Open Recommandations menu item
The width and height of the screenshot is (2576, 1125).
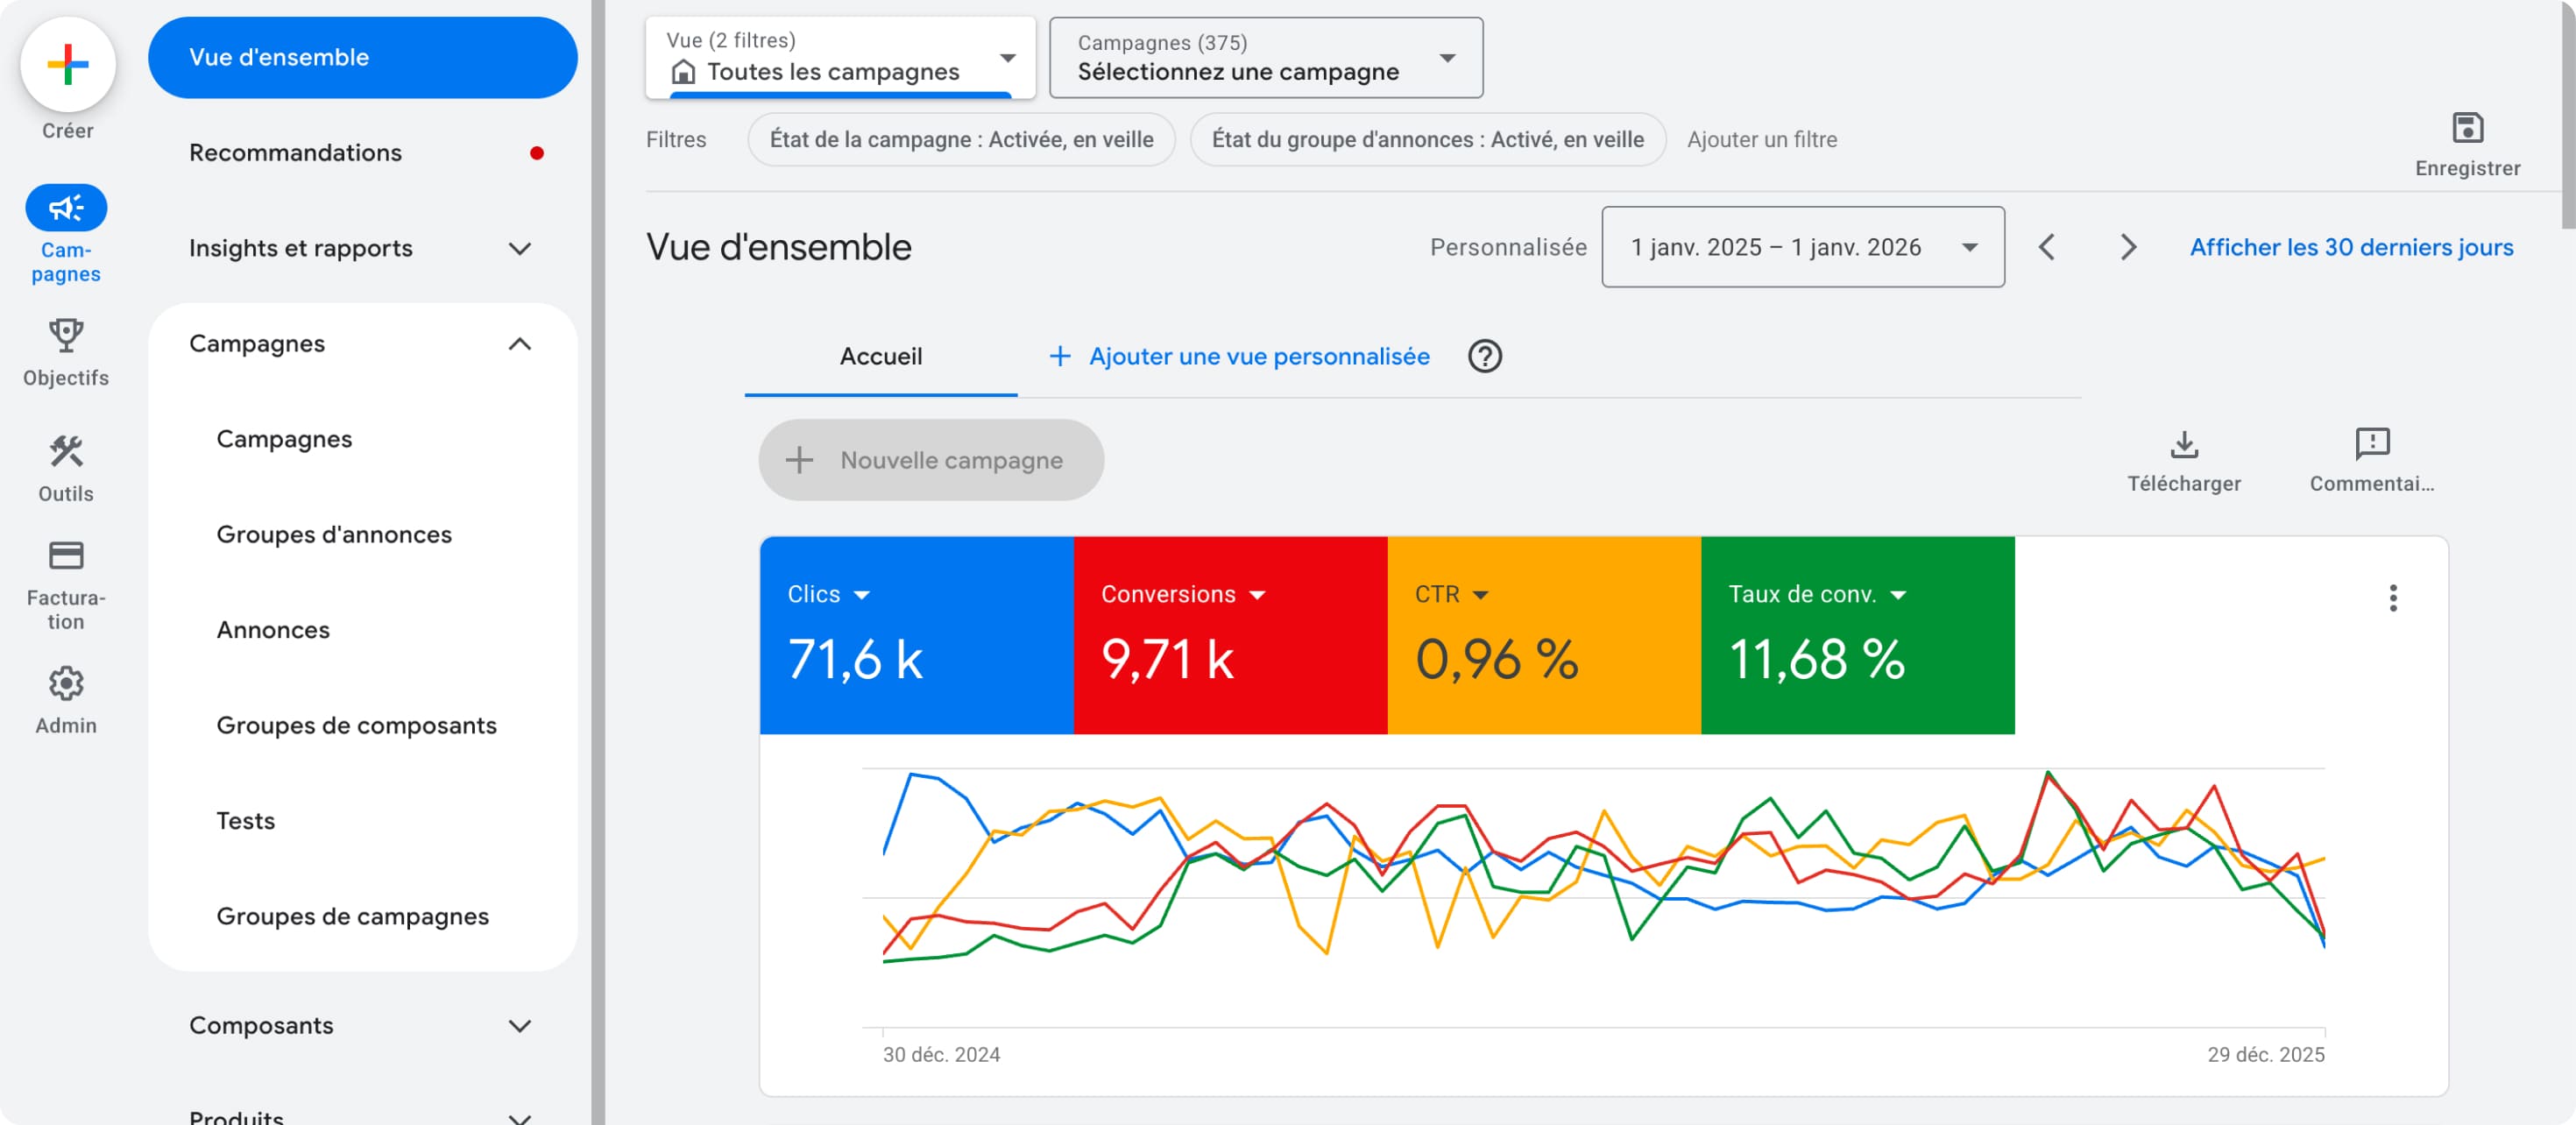tap(295, 153)
